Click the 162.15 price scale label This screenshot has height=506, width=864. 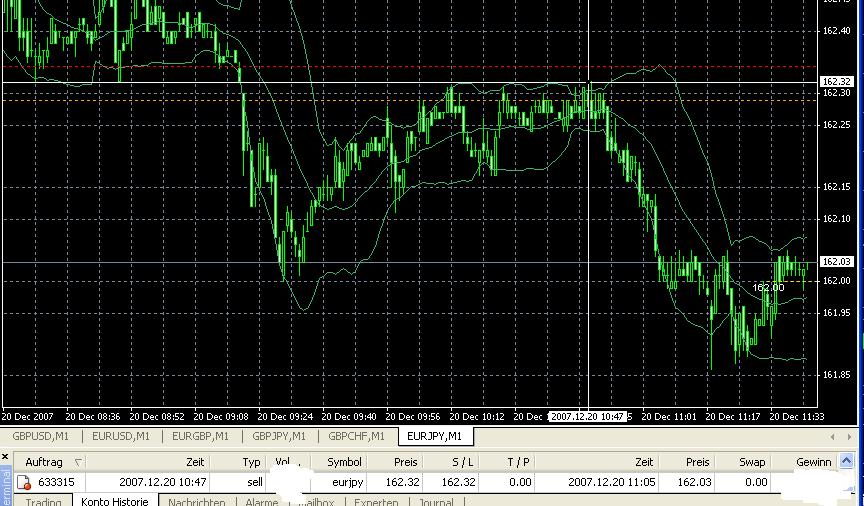click(836, 187)
